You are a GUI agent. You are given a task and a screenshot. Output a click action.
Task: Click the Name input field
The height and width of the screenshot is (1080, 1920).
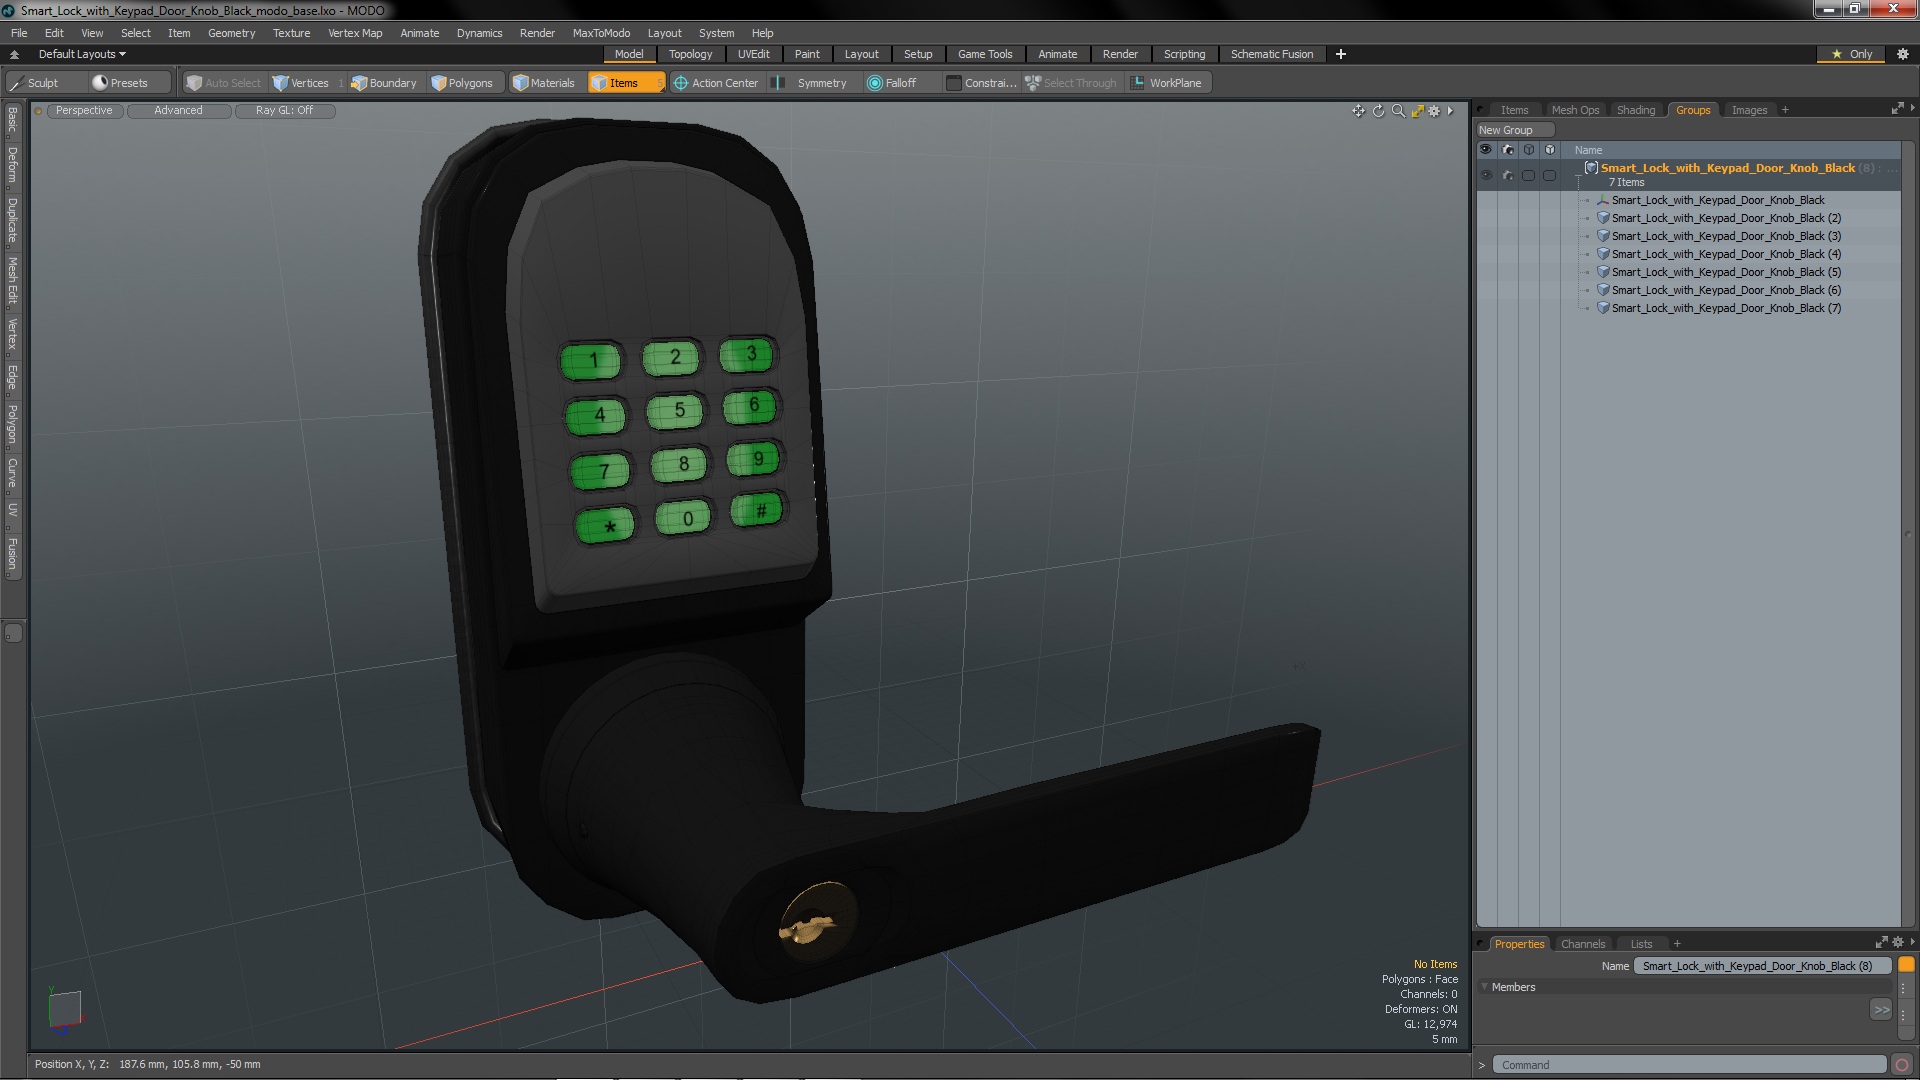pos(1761,966)
